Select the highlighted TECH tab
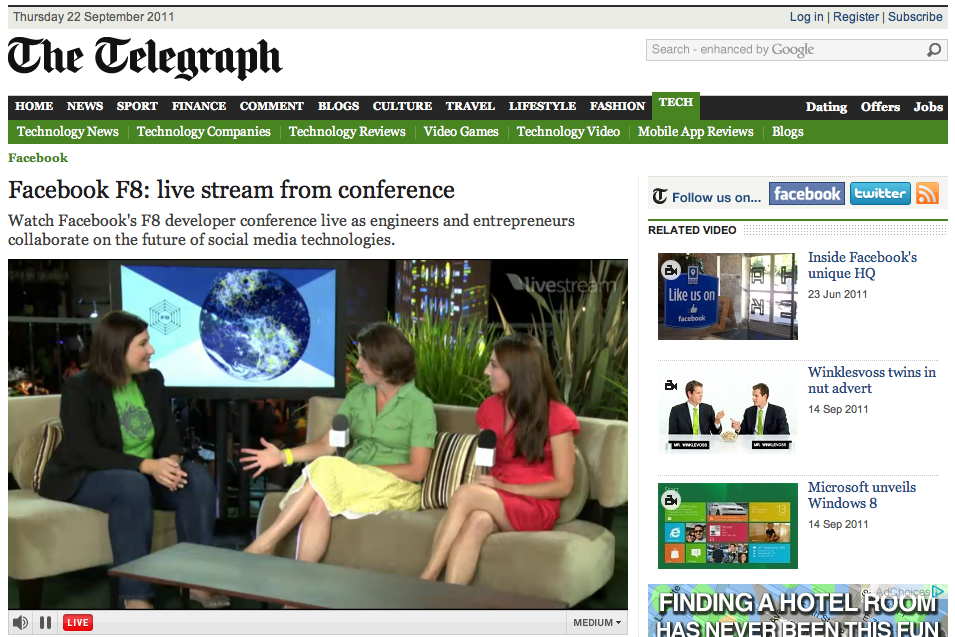 point(675,103)
